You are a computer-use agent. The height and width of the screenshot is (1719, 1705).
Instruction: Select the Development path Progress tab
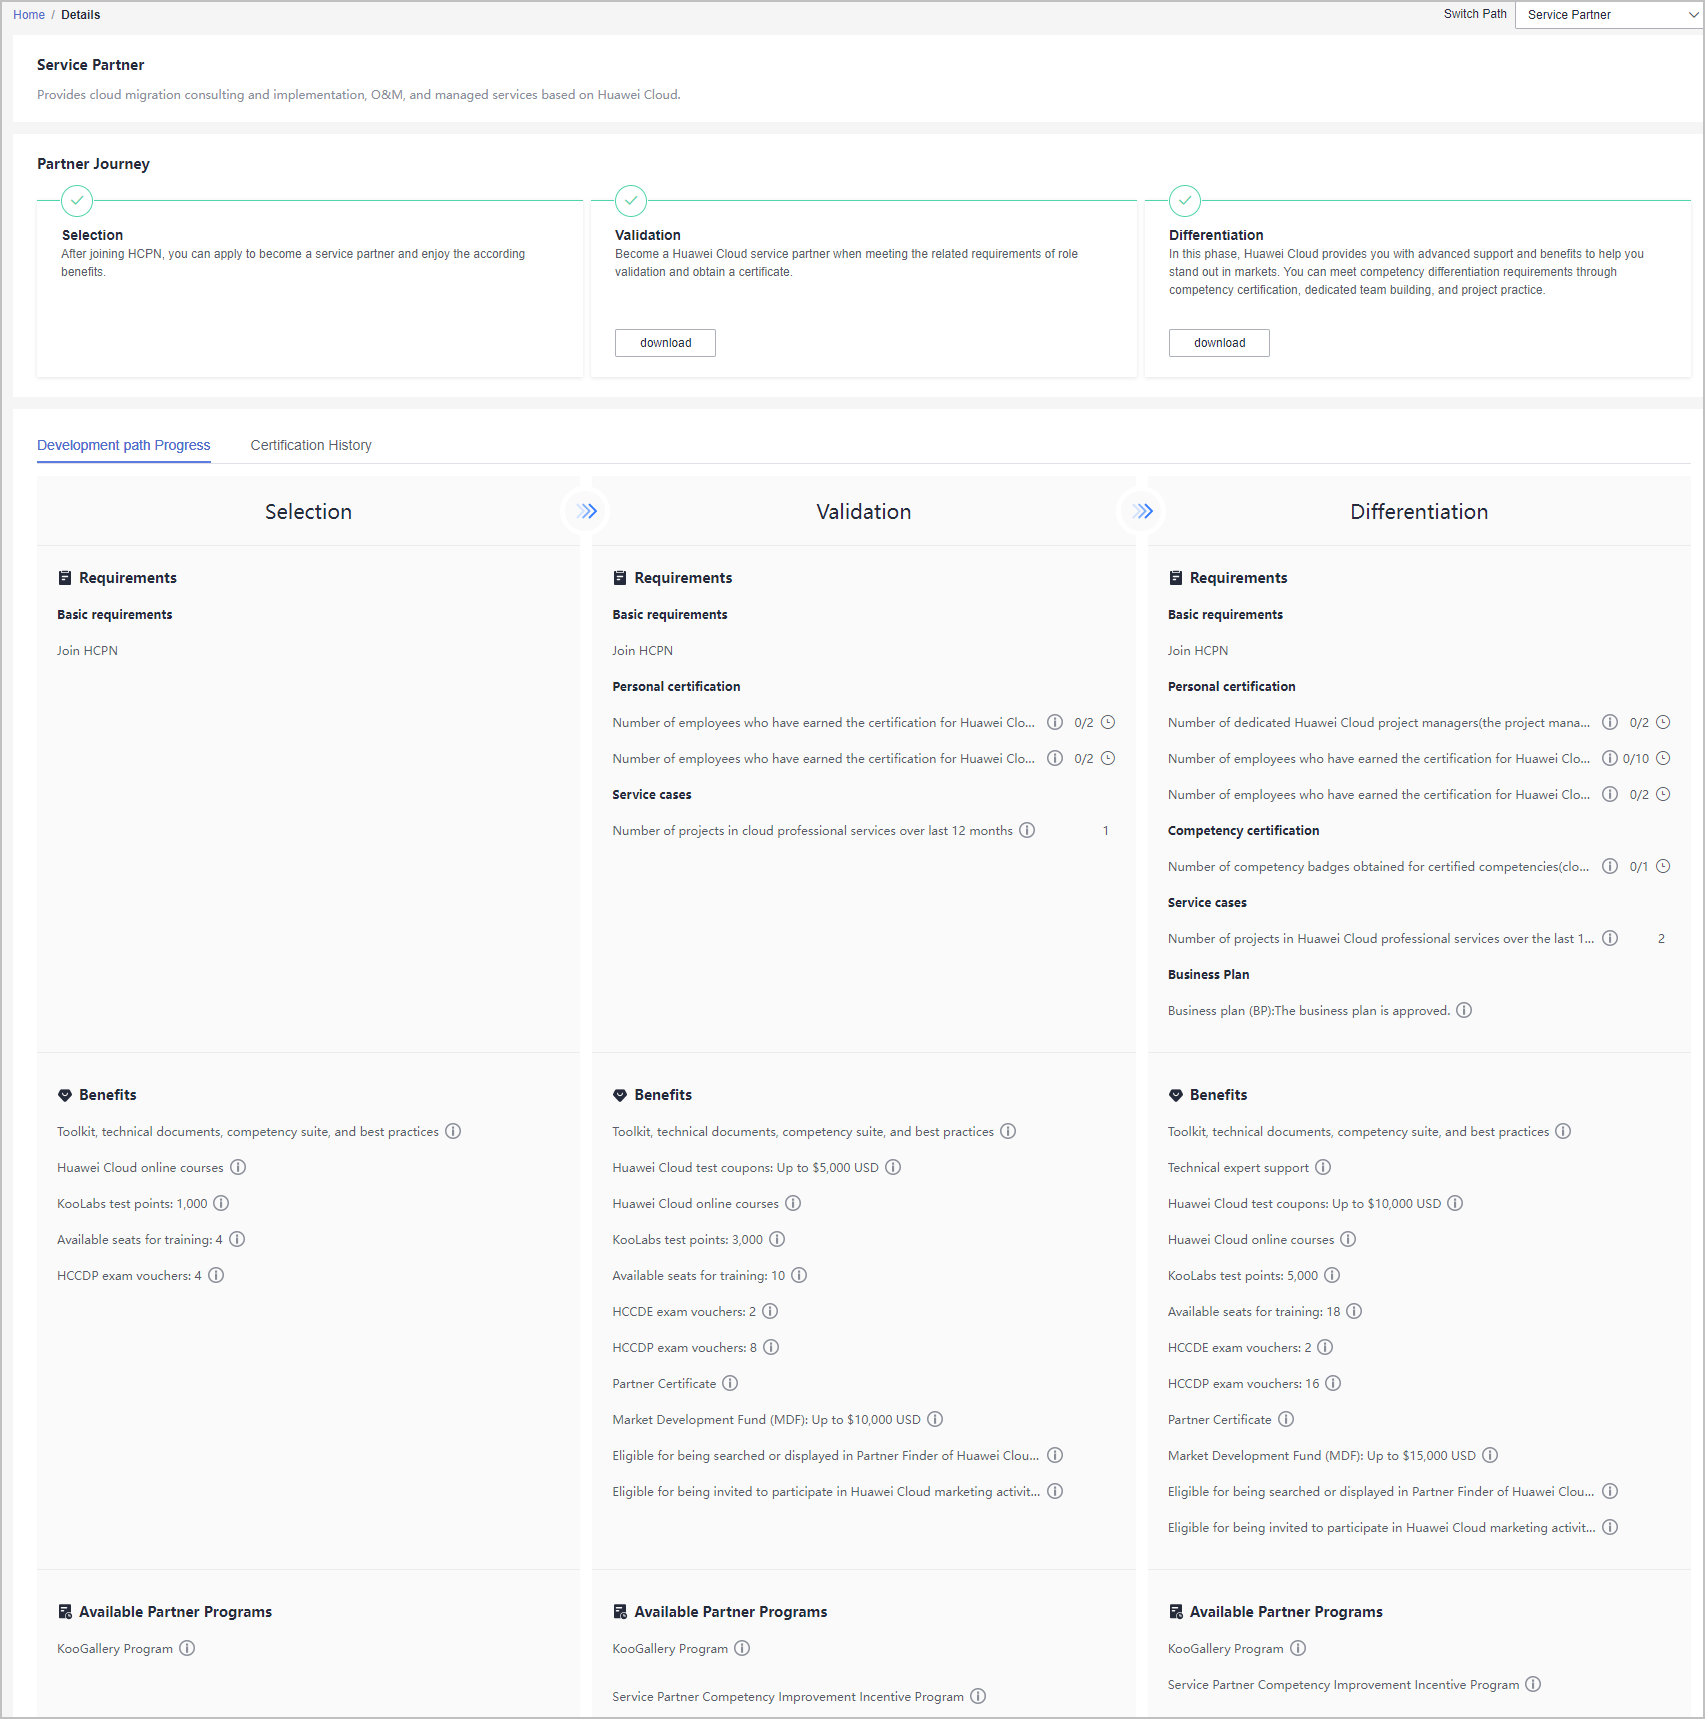[124, 445]
